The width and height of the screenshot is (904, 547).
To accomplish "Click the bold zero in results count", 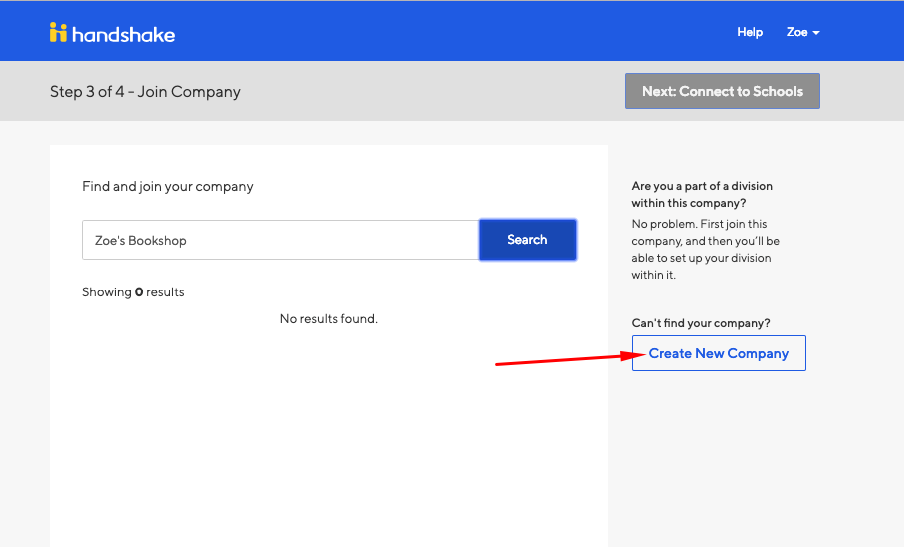I will point(139,292).
